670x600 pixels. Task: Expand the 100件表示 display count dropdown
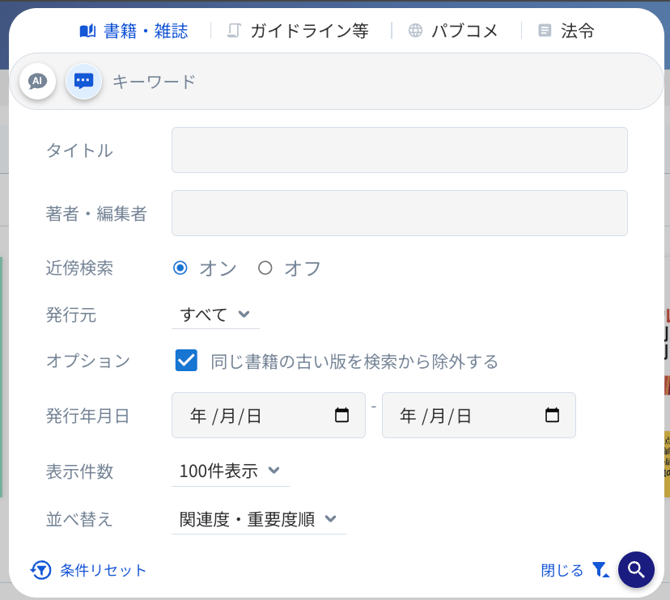(x=230, y=470)
